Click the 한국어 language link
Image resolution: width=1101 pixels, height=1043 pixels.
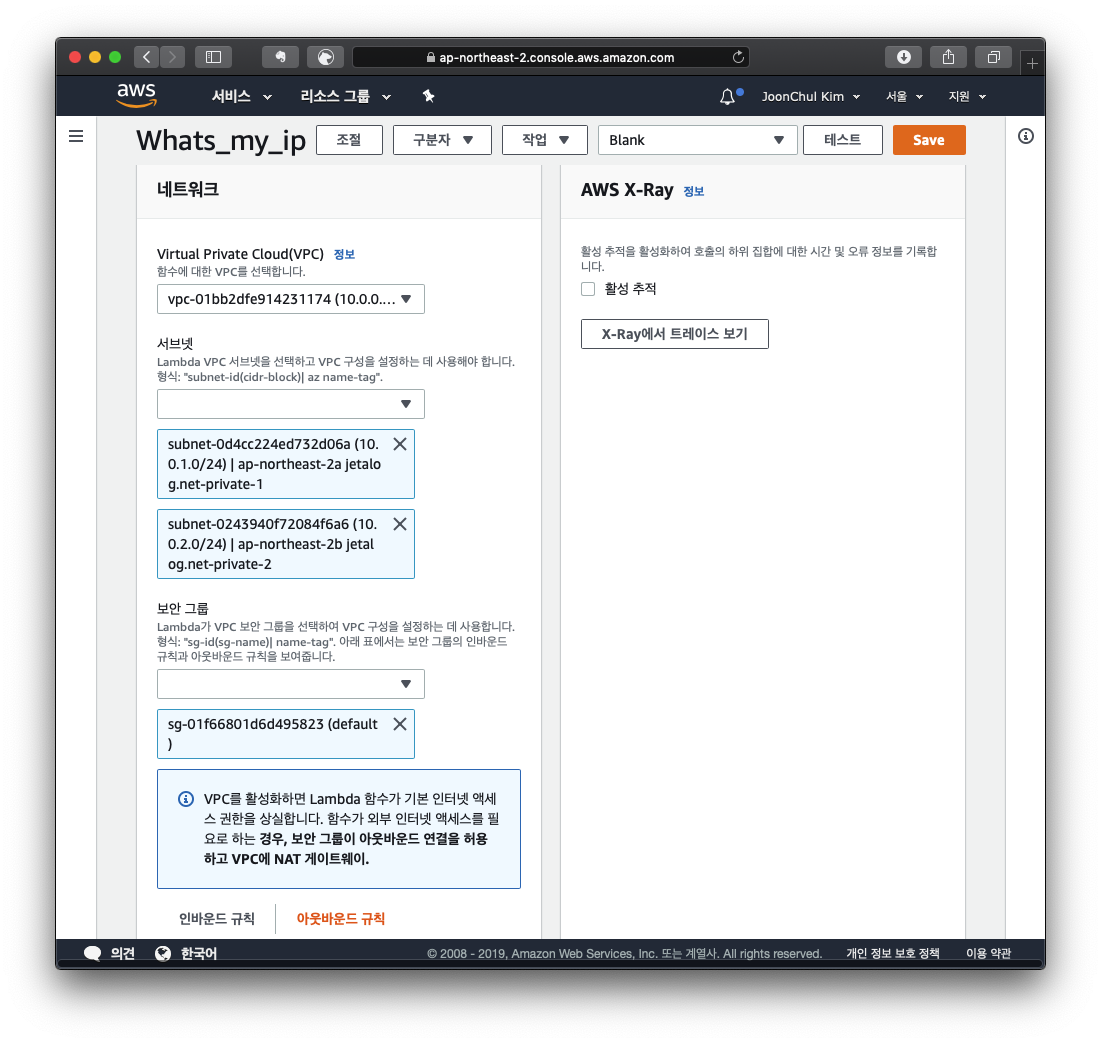click(x=199, y=953)
